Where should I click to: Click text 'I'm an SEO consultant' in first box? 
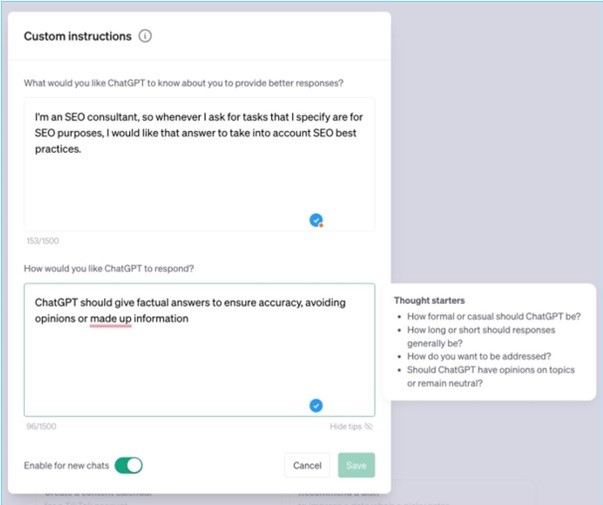click(x=87, y=117)
